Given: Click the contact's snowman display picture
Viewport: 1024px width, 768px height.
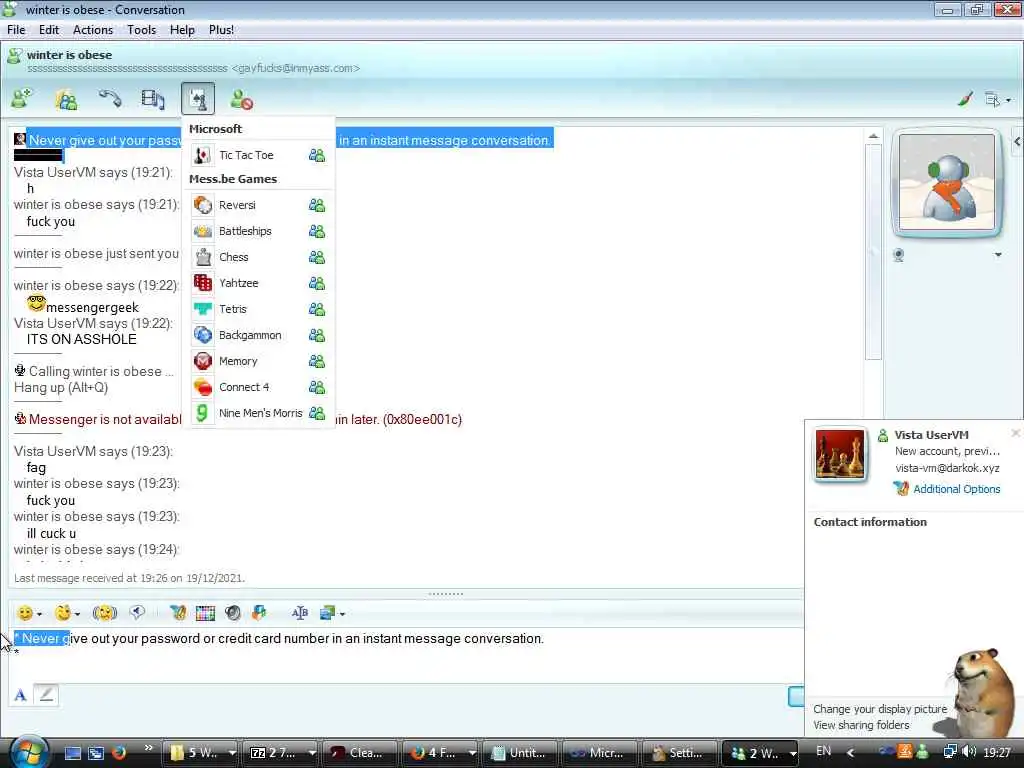Looking at the screenshot, I should click(x=946, y=182).
